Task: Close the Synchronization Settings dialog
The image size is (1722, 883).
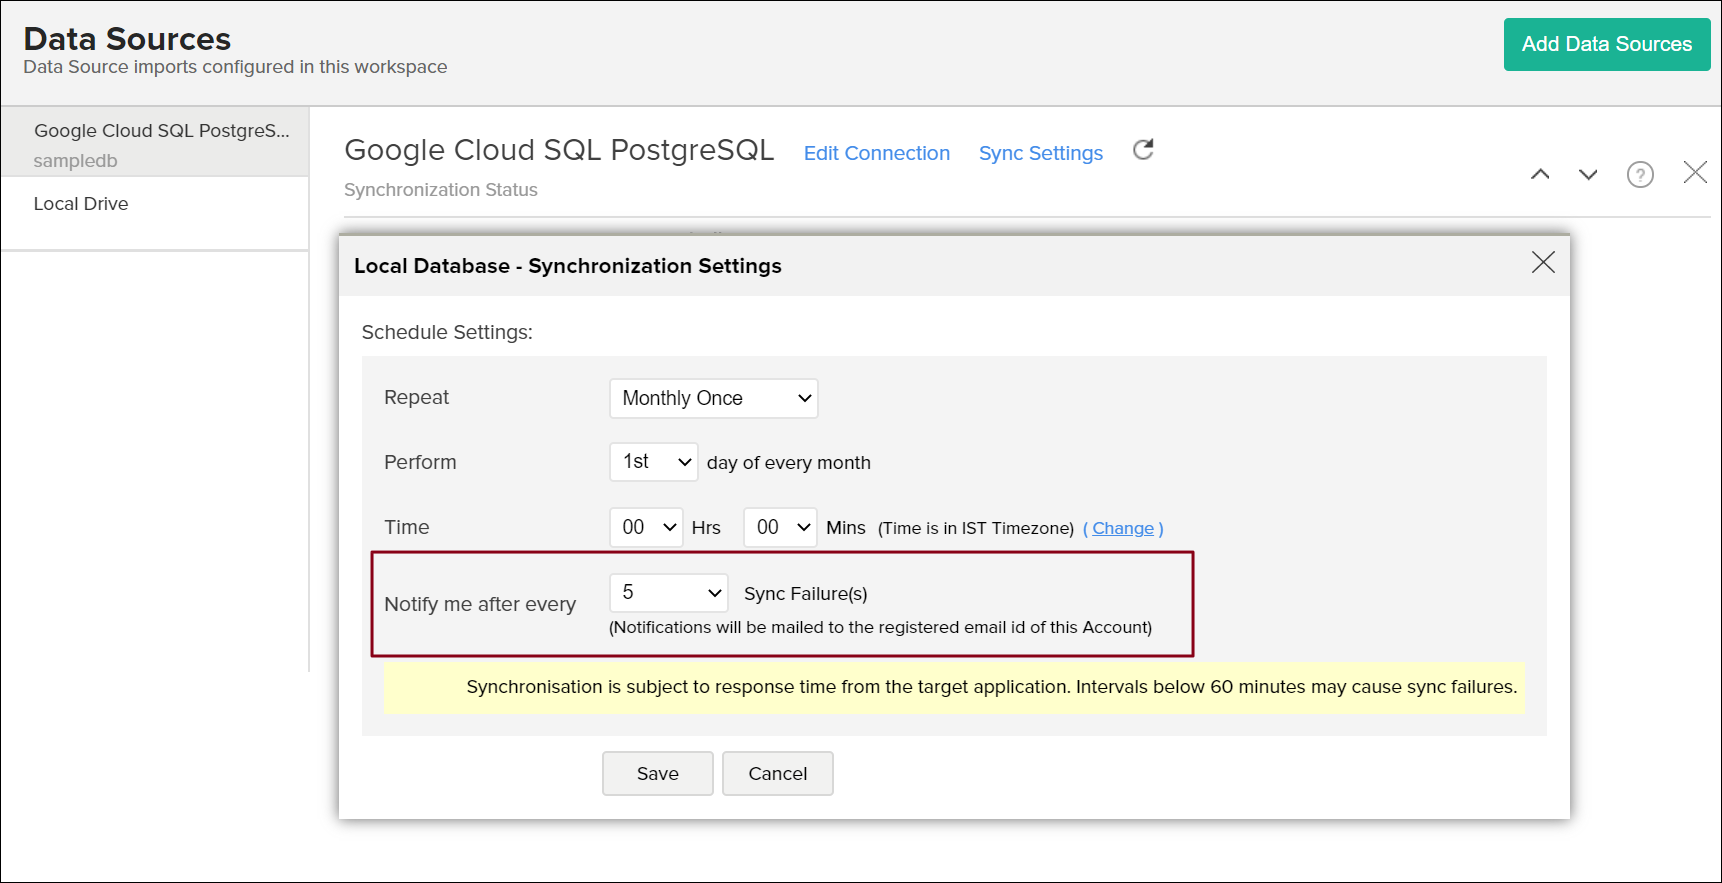Action: pyautogui.click(x=1543, y=262)
